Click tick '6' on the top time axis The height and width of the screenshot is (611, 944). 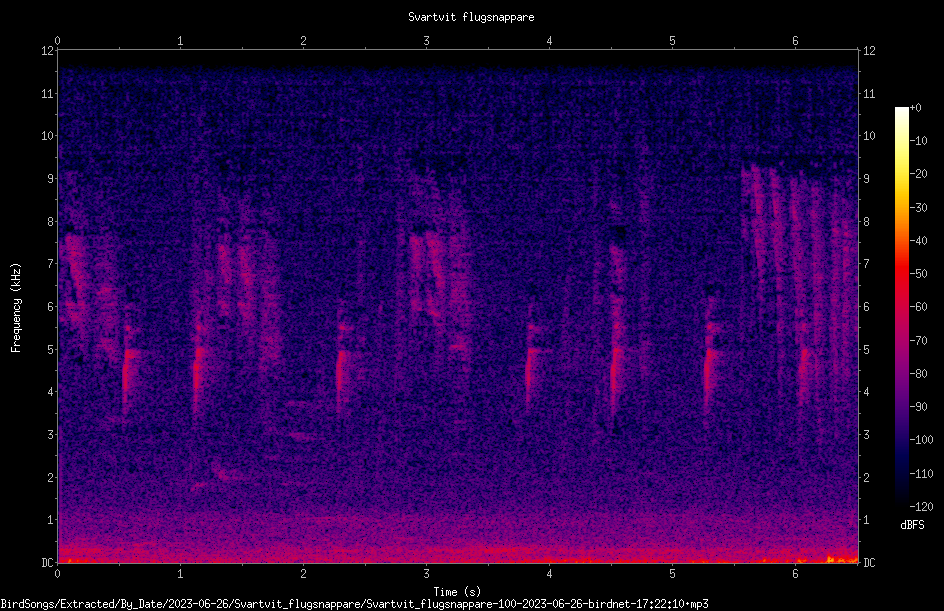795,41
